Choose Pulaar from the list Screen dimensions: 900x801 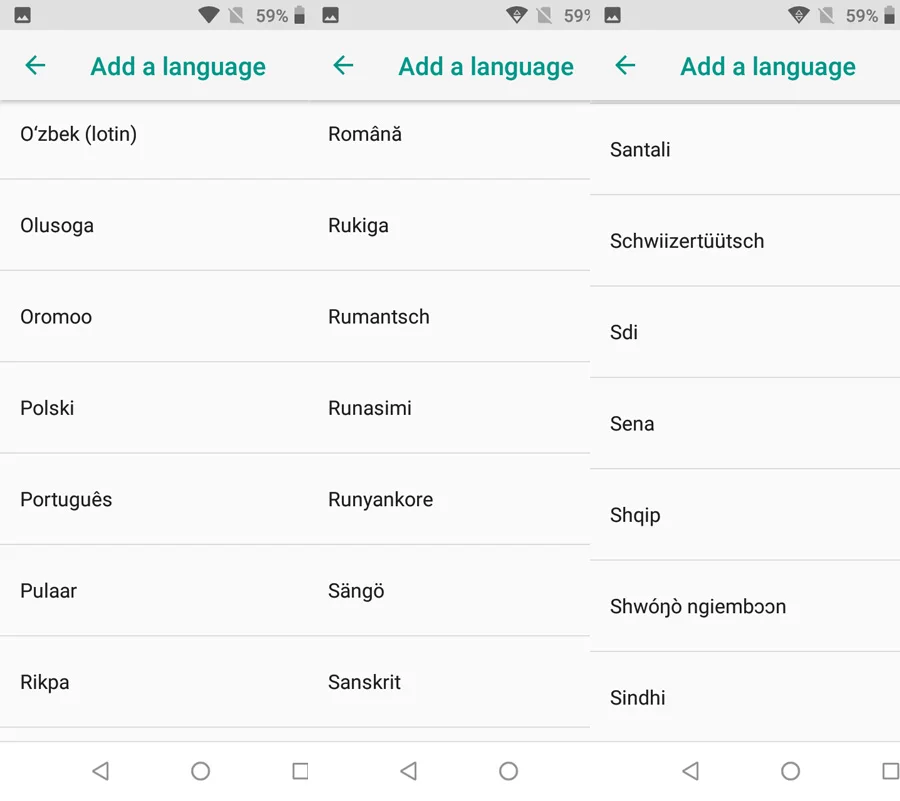[x=154, y=590]
